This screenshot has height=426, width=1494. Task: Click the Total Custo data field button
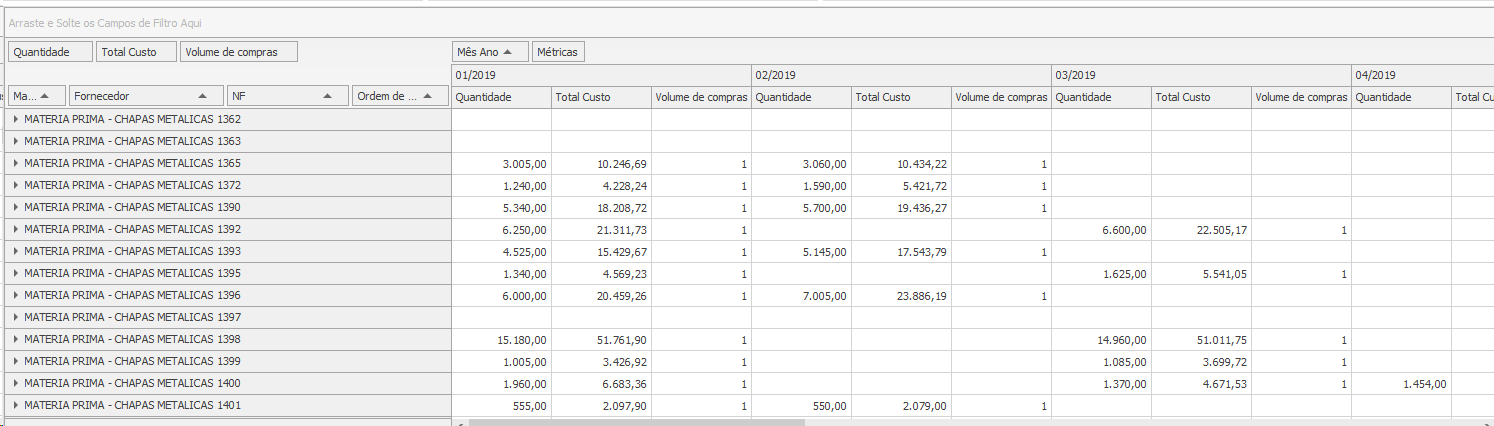[x=137, y=52]
